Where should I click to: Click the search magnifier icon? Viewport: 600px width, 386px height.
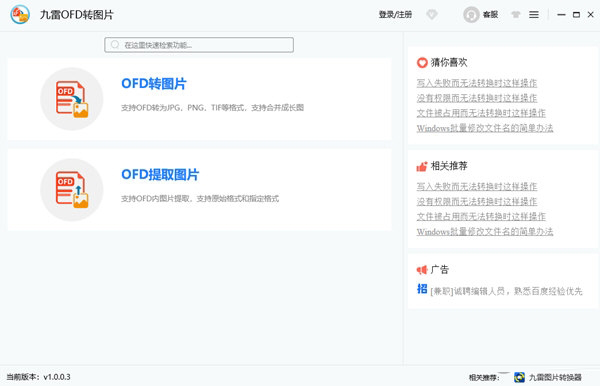(115, 45)
